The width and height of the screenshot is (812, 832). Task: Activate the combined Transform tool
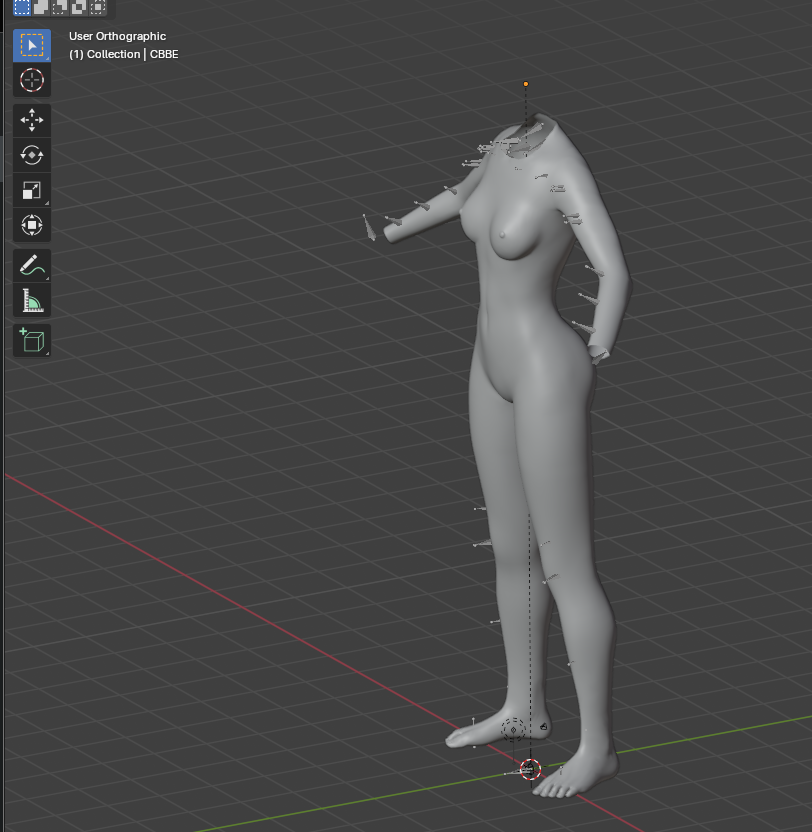point(32,225)
